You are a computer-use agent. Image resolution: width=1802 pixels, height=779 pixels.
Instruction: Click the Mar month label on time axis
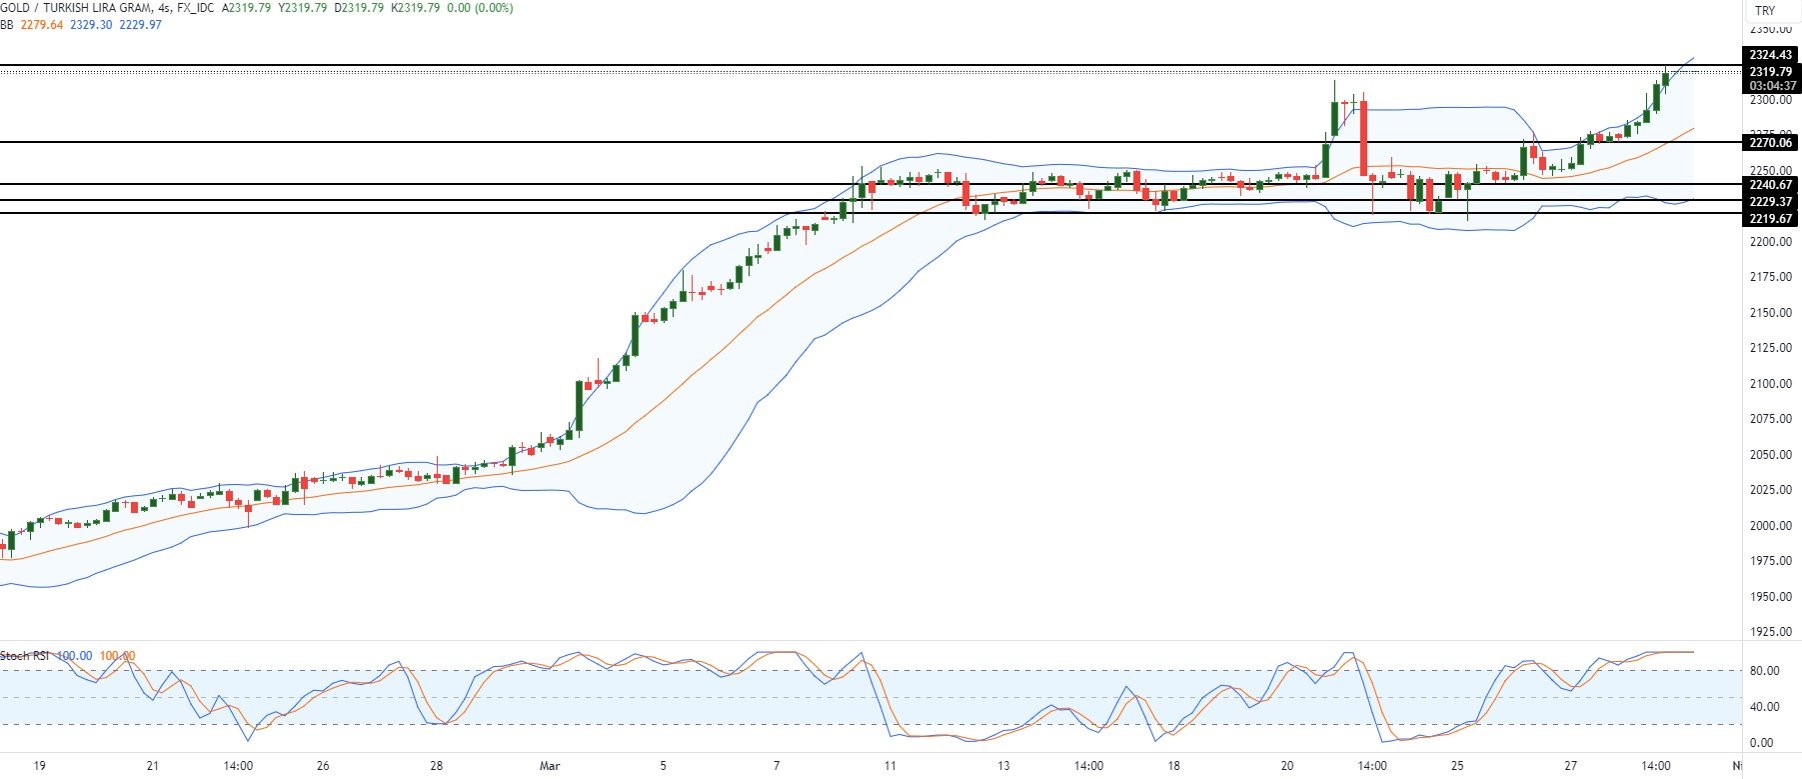(x=550, y=767)
